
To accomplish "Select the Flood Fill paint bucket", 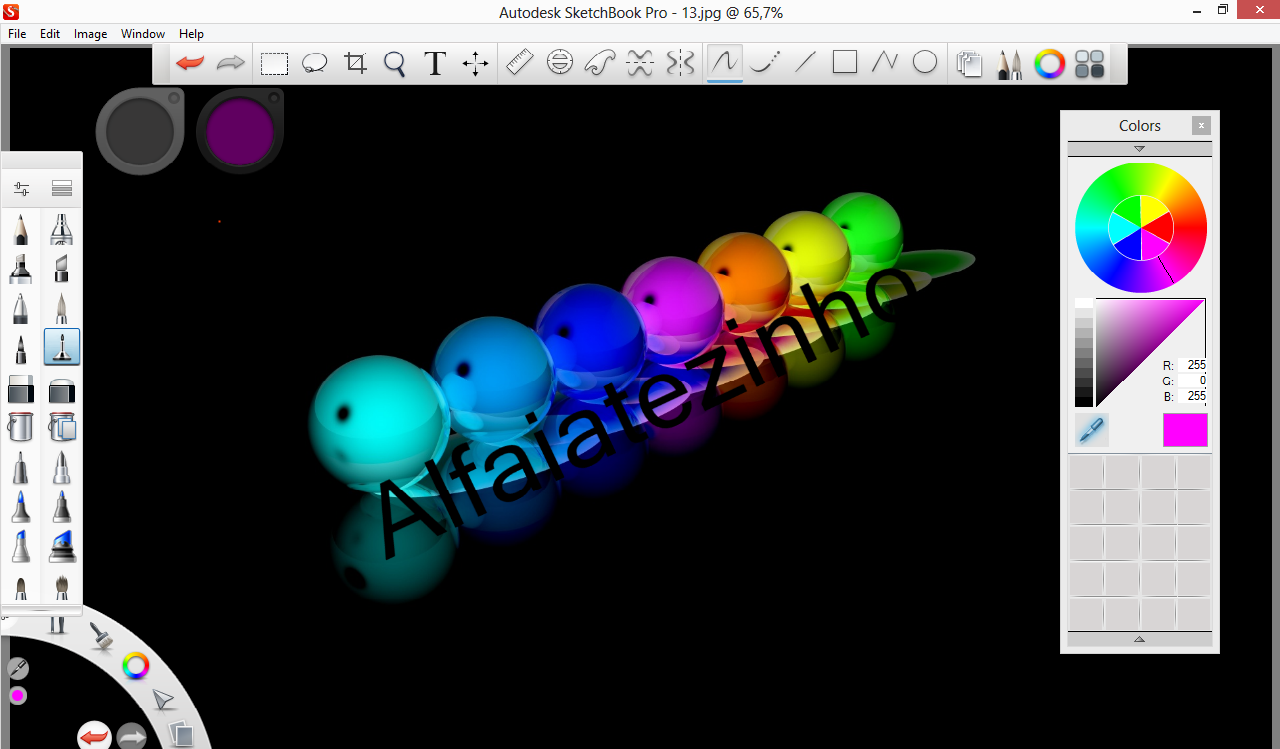I will point(21,427).
